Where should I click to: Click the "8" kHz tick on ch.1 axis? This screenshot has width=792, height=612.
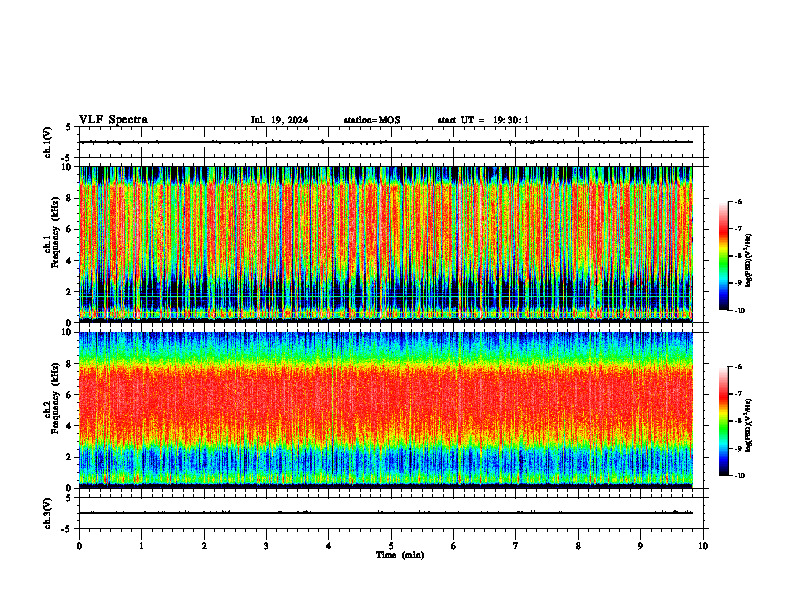(x=70, y=198)
